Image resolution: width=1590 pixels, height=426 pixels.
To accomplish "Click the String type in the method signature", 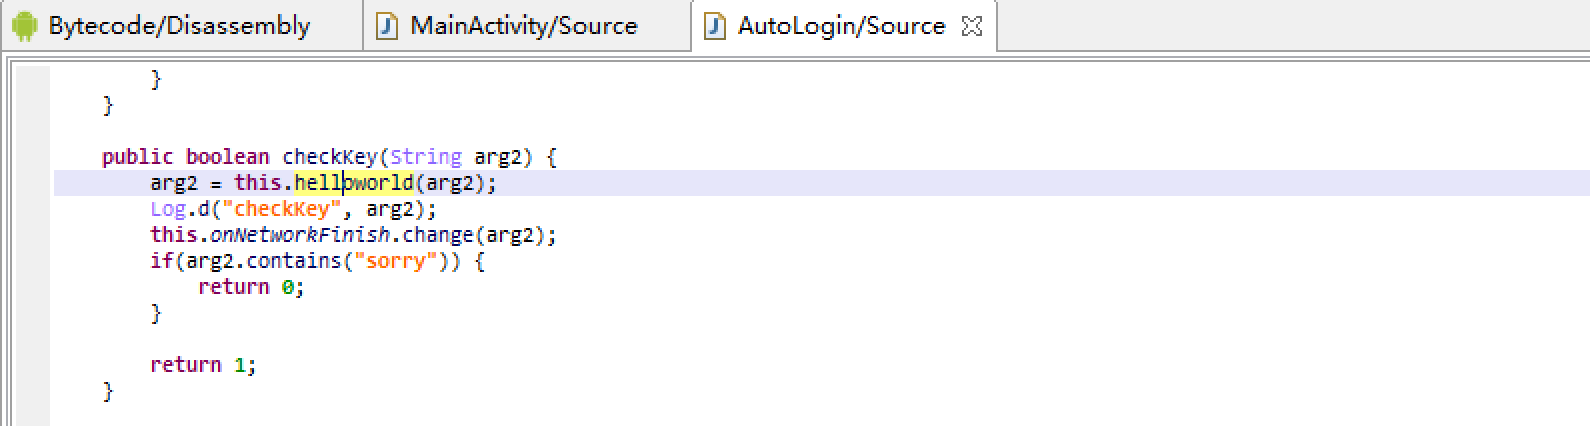I will [x=426, y=157].
